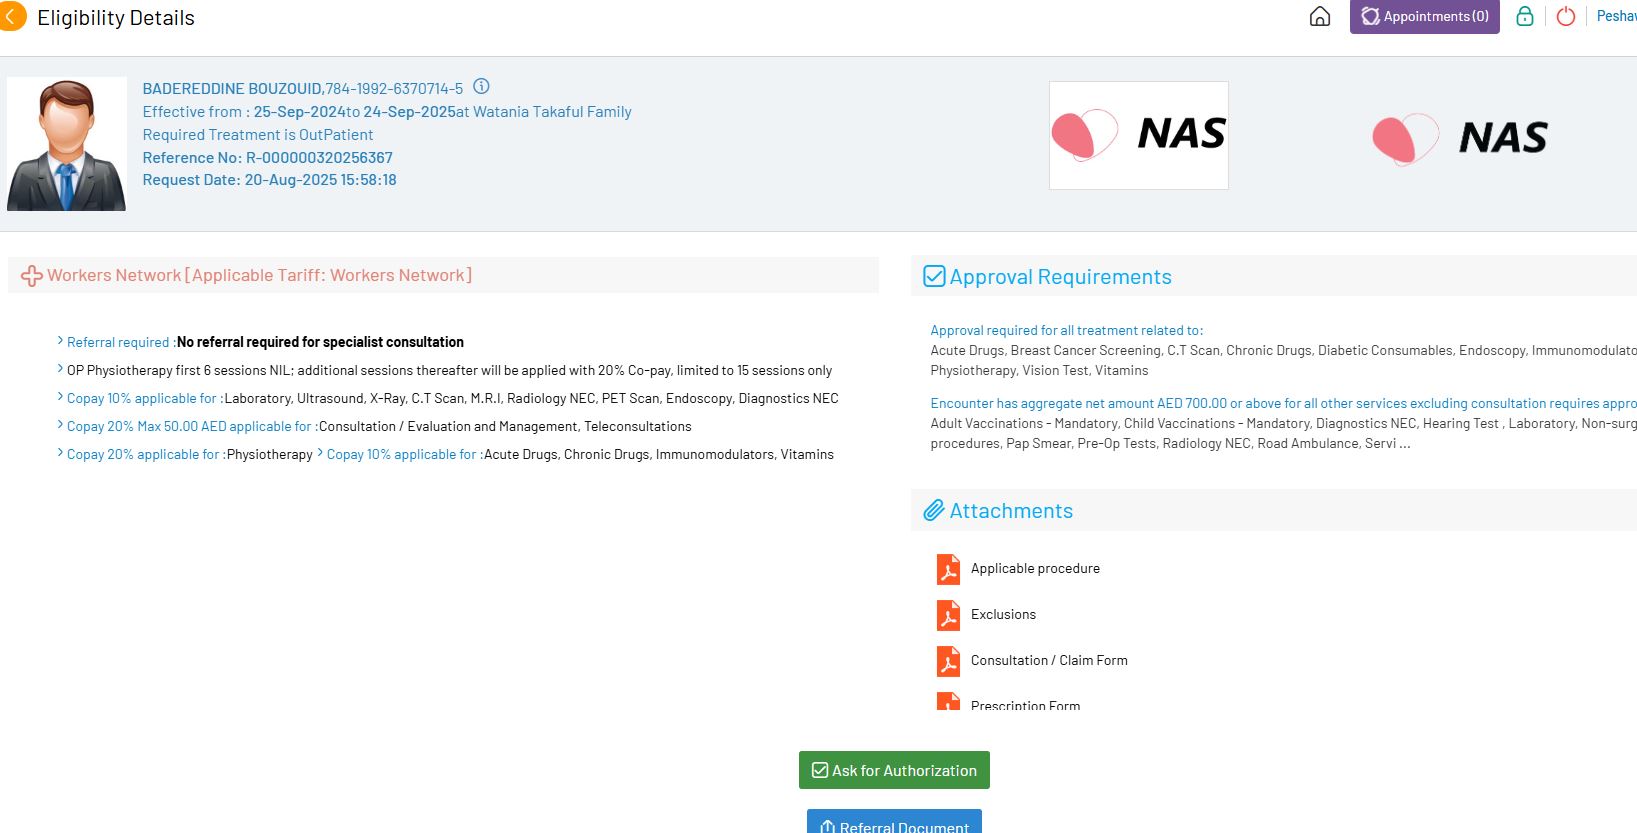Open the Applicable procedure PDF icon

point(948,569)
